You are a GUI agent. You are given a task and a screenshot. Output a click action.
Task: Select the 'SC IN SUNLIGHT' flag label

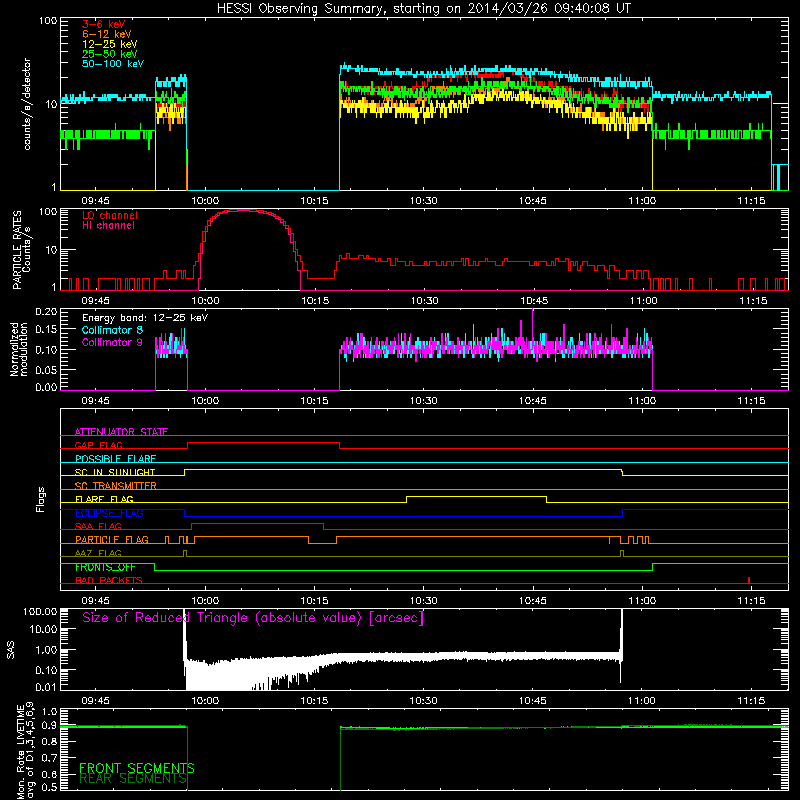click(x=115, y=472)
